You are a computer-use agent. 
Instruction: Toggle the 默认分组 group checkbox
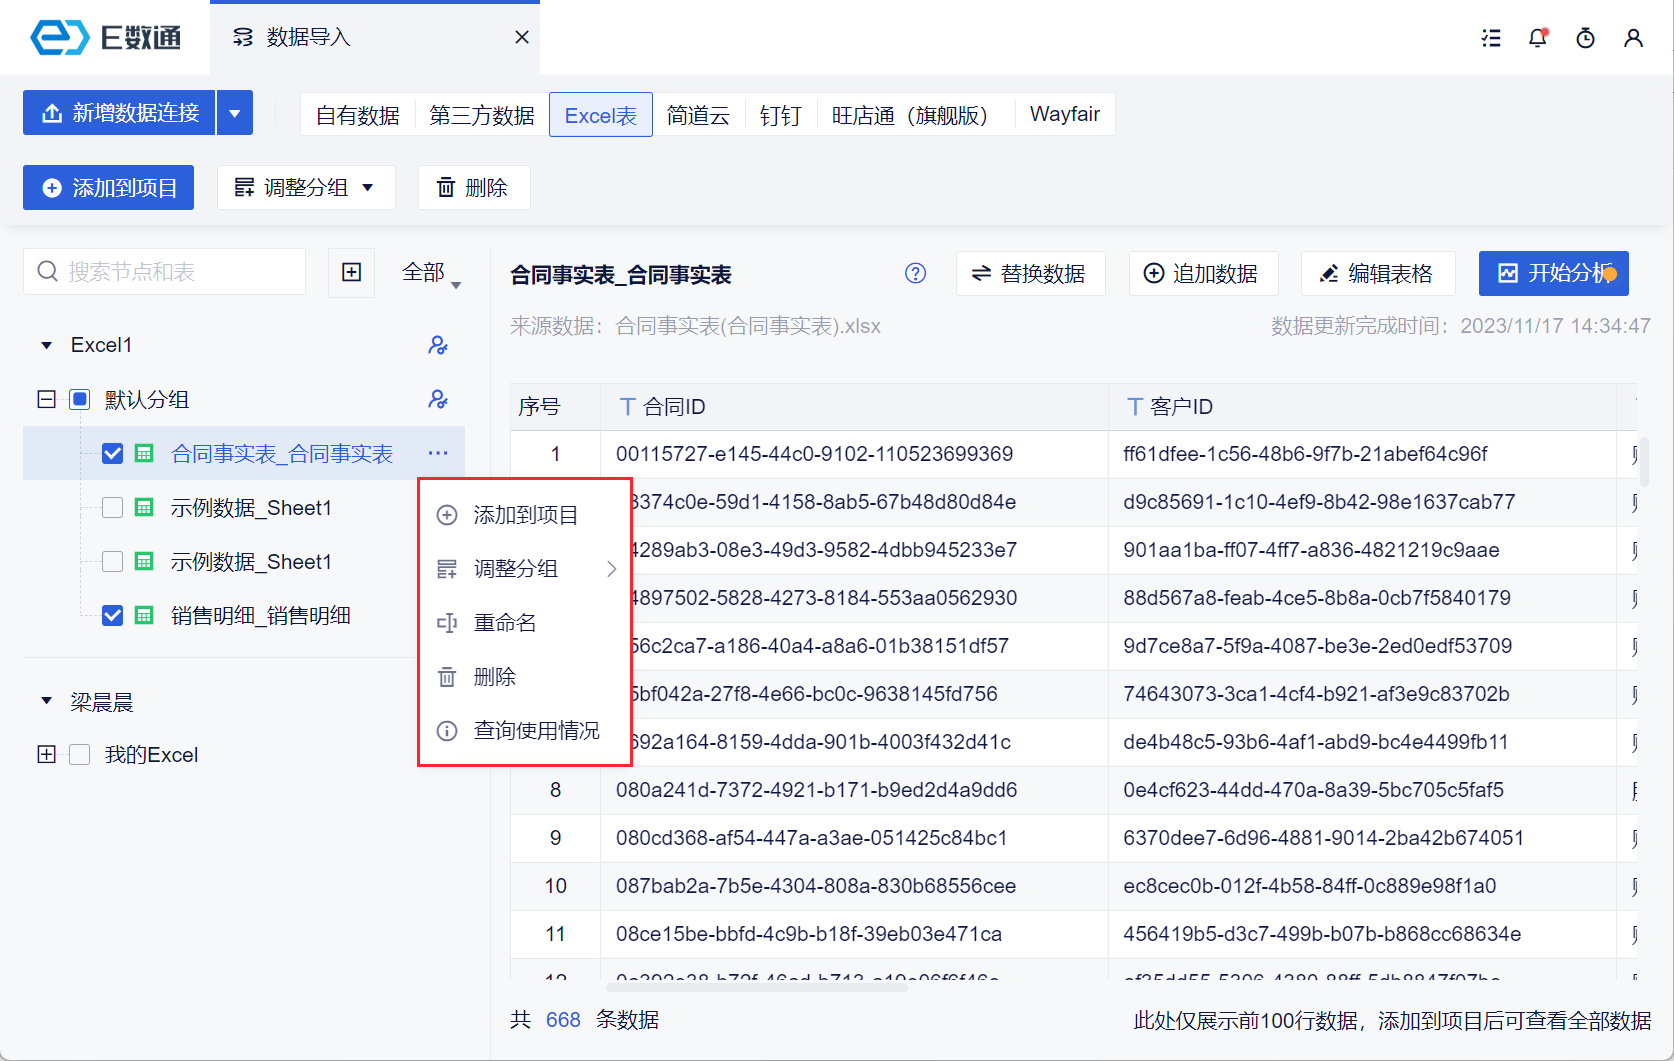tap(80, 399)
